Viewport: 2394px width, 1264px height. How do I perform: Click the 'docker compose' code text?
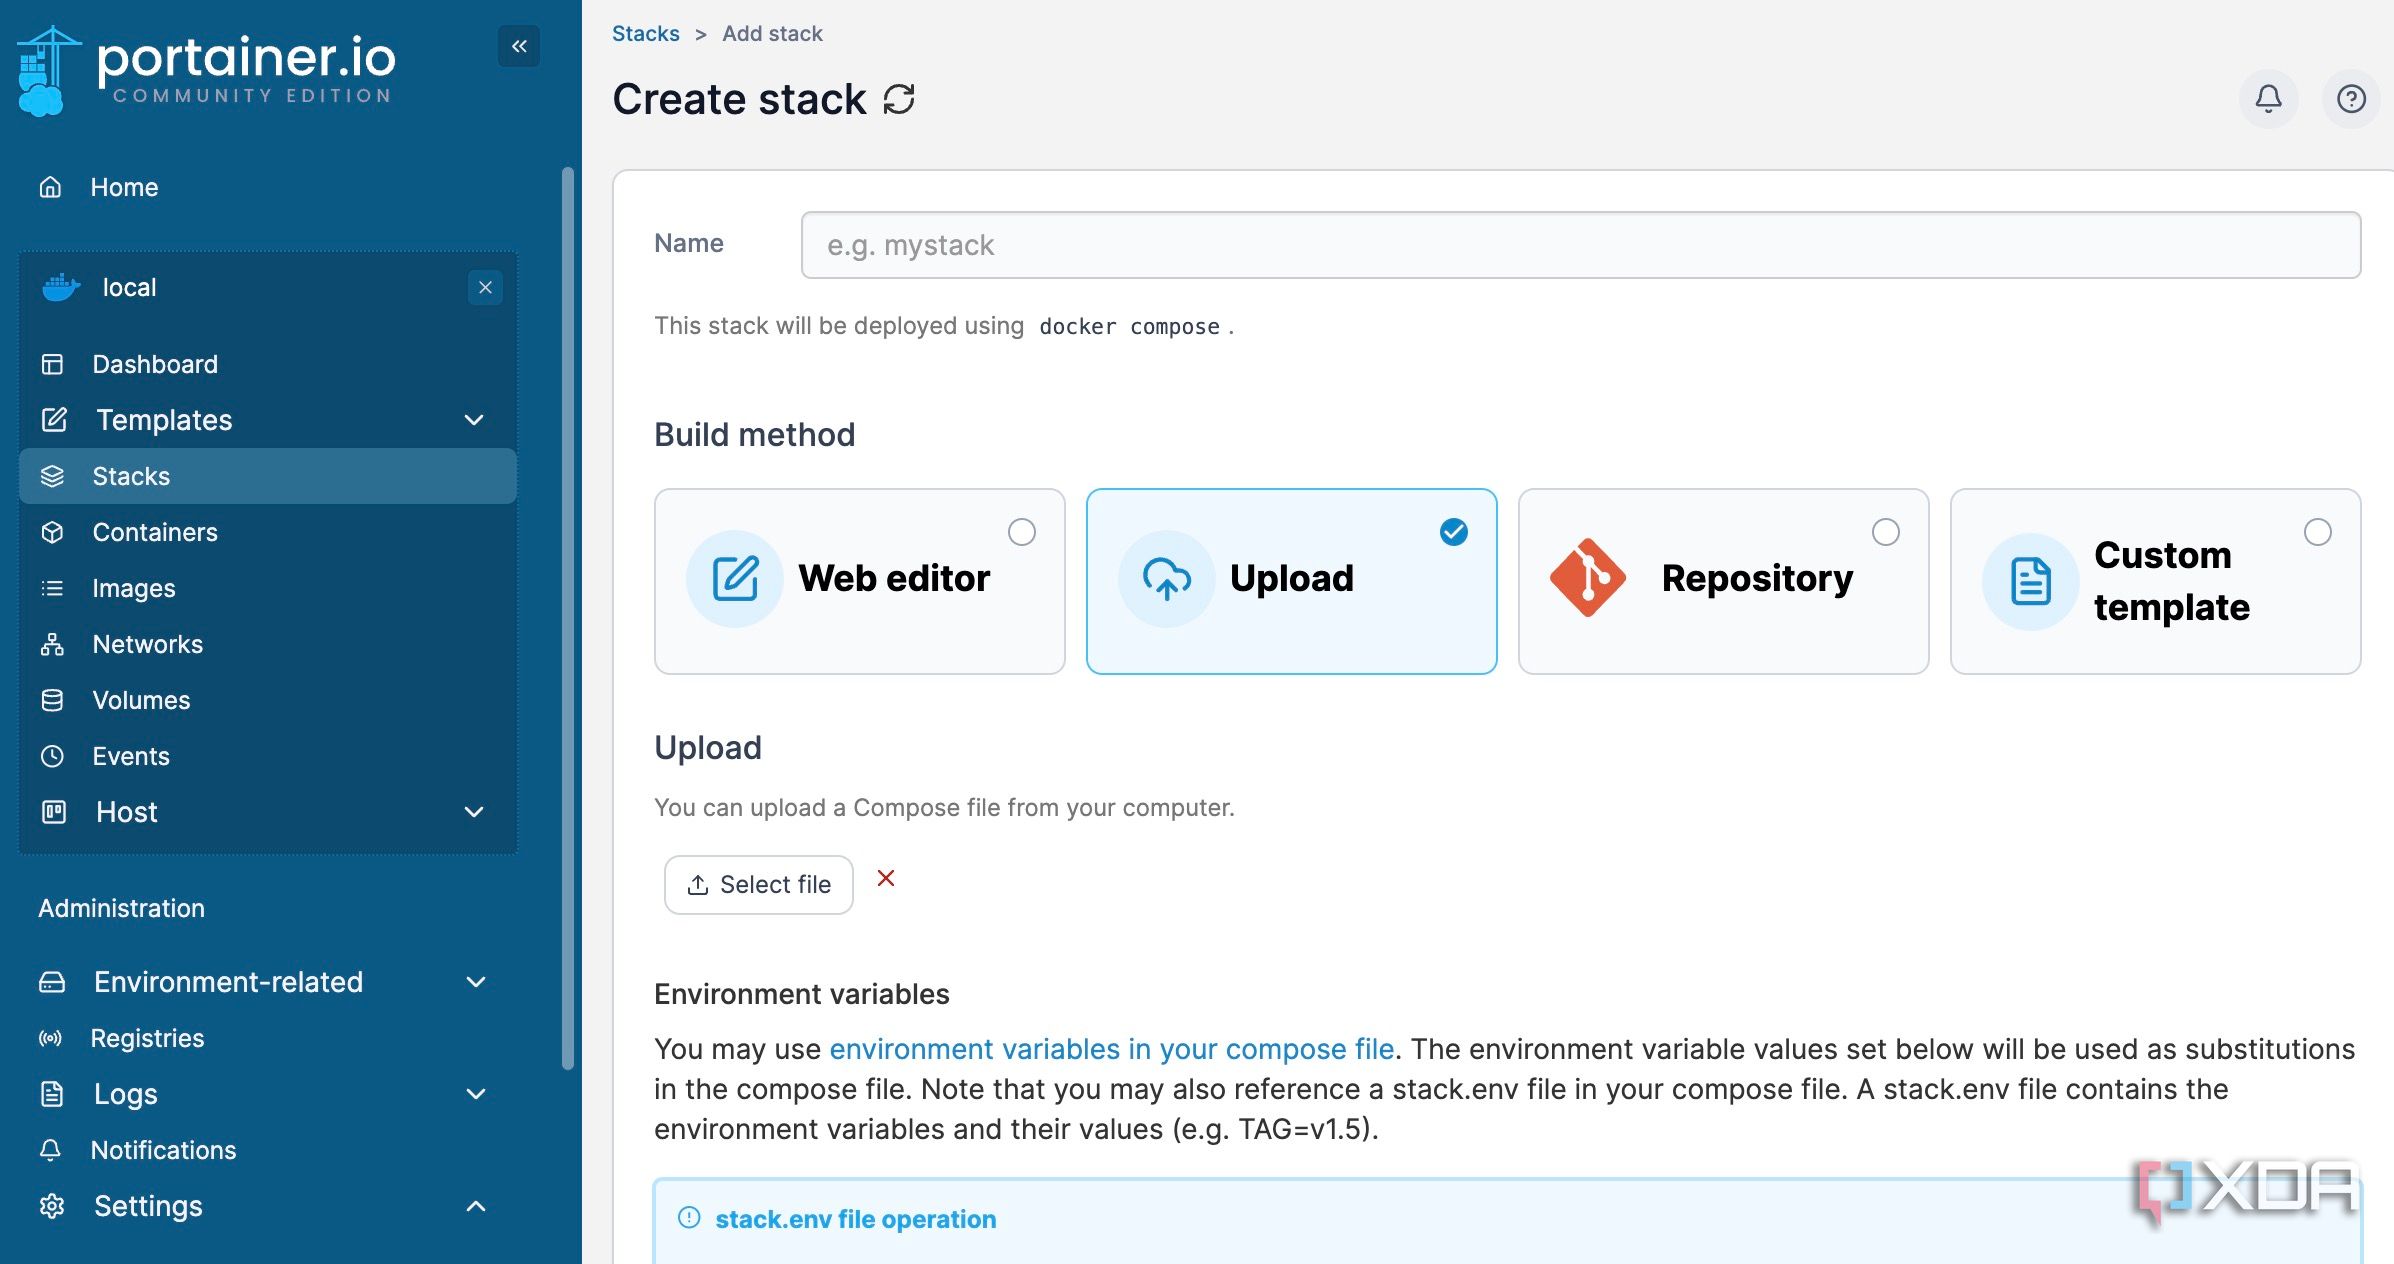[x=1129, y=326]
